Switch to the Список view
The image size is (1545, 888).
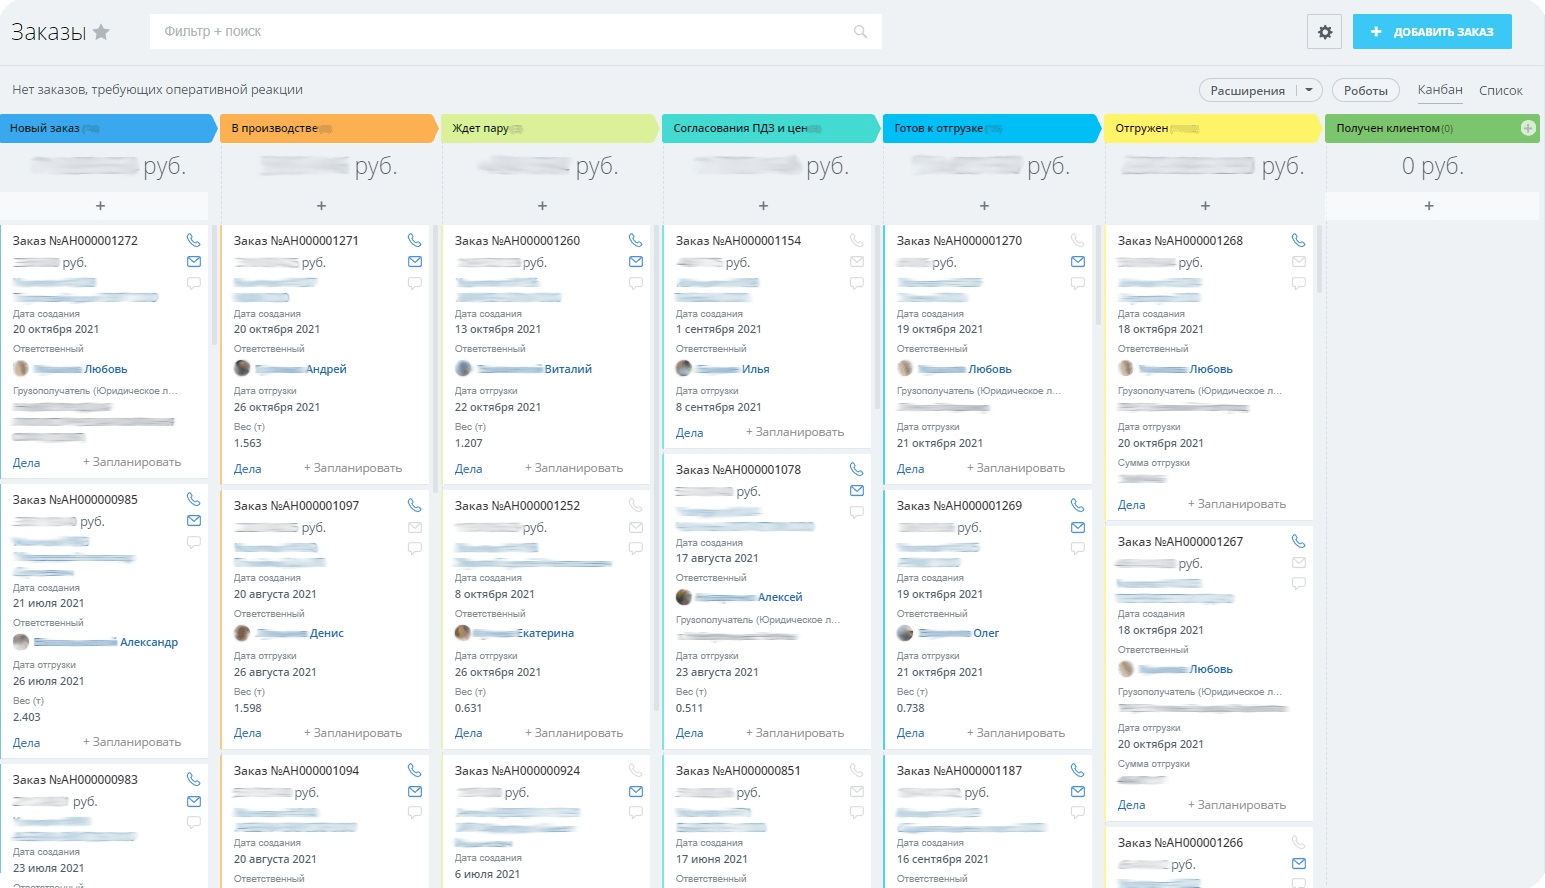(1501, 90)
